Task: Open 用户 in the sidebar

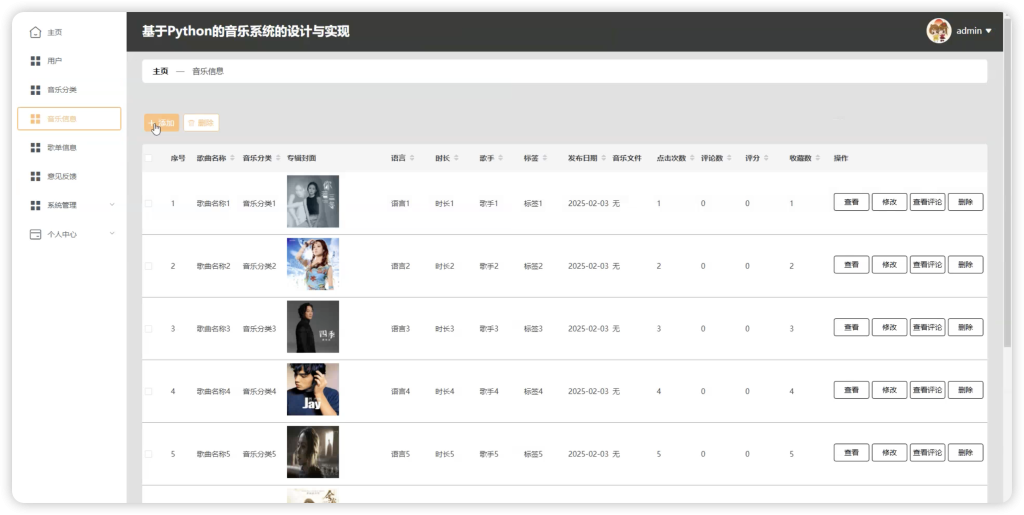Action: [69, 61]
